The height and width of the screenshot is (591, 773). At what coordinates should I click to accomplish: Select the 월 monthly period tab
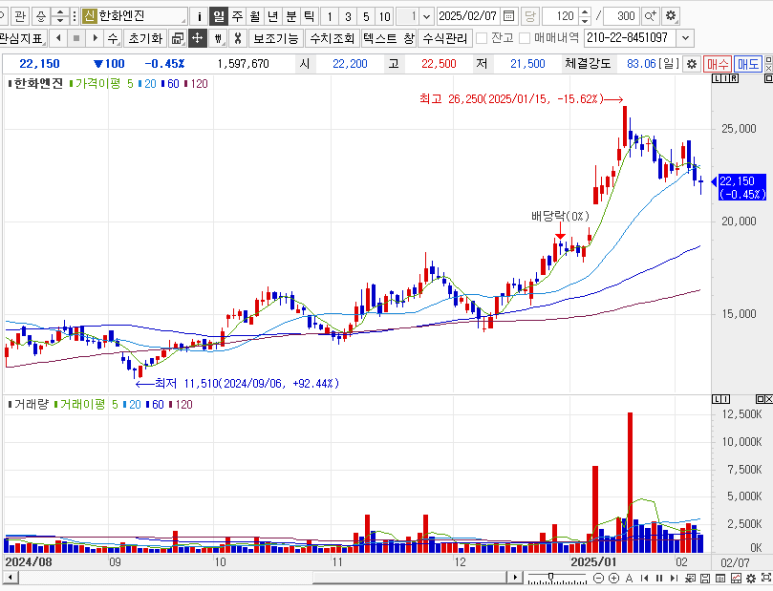[255, 16]
